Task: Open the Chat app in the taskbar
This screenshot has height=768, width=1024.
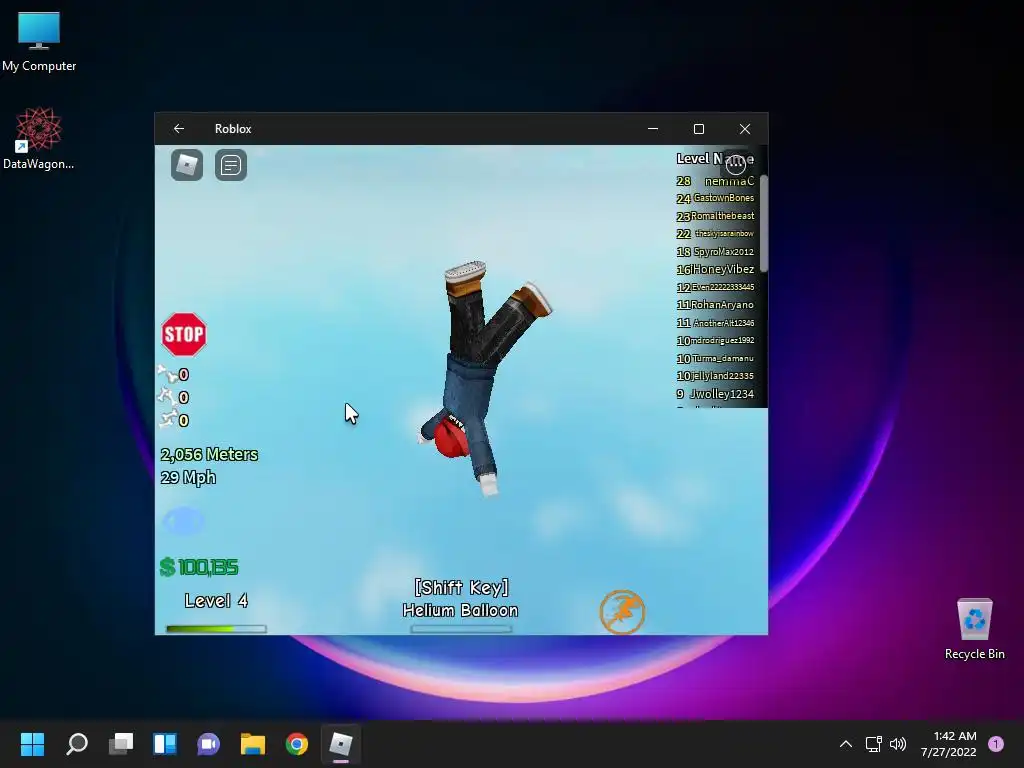Action: [209, 744]
